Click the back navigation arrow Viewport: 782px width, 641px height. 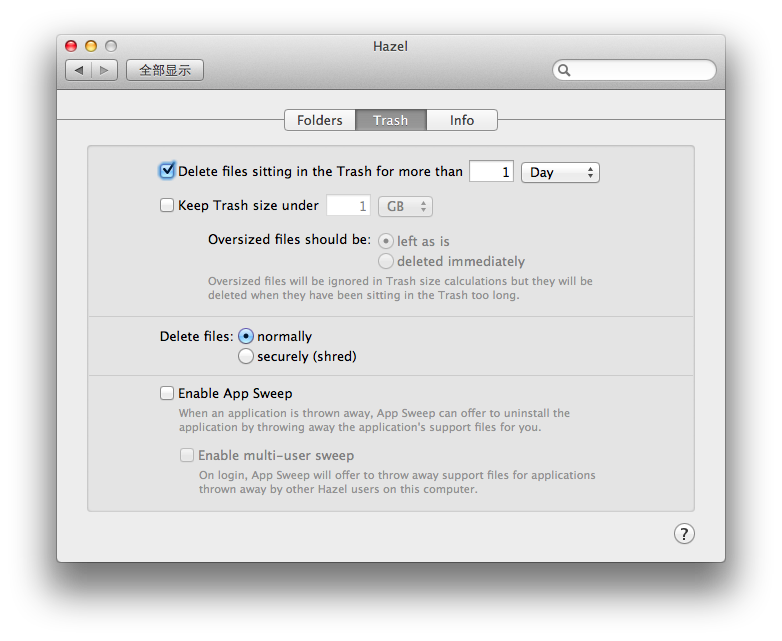point(78,70)
